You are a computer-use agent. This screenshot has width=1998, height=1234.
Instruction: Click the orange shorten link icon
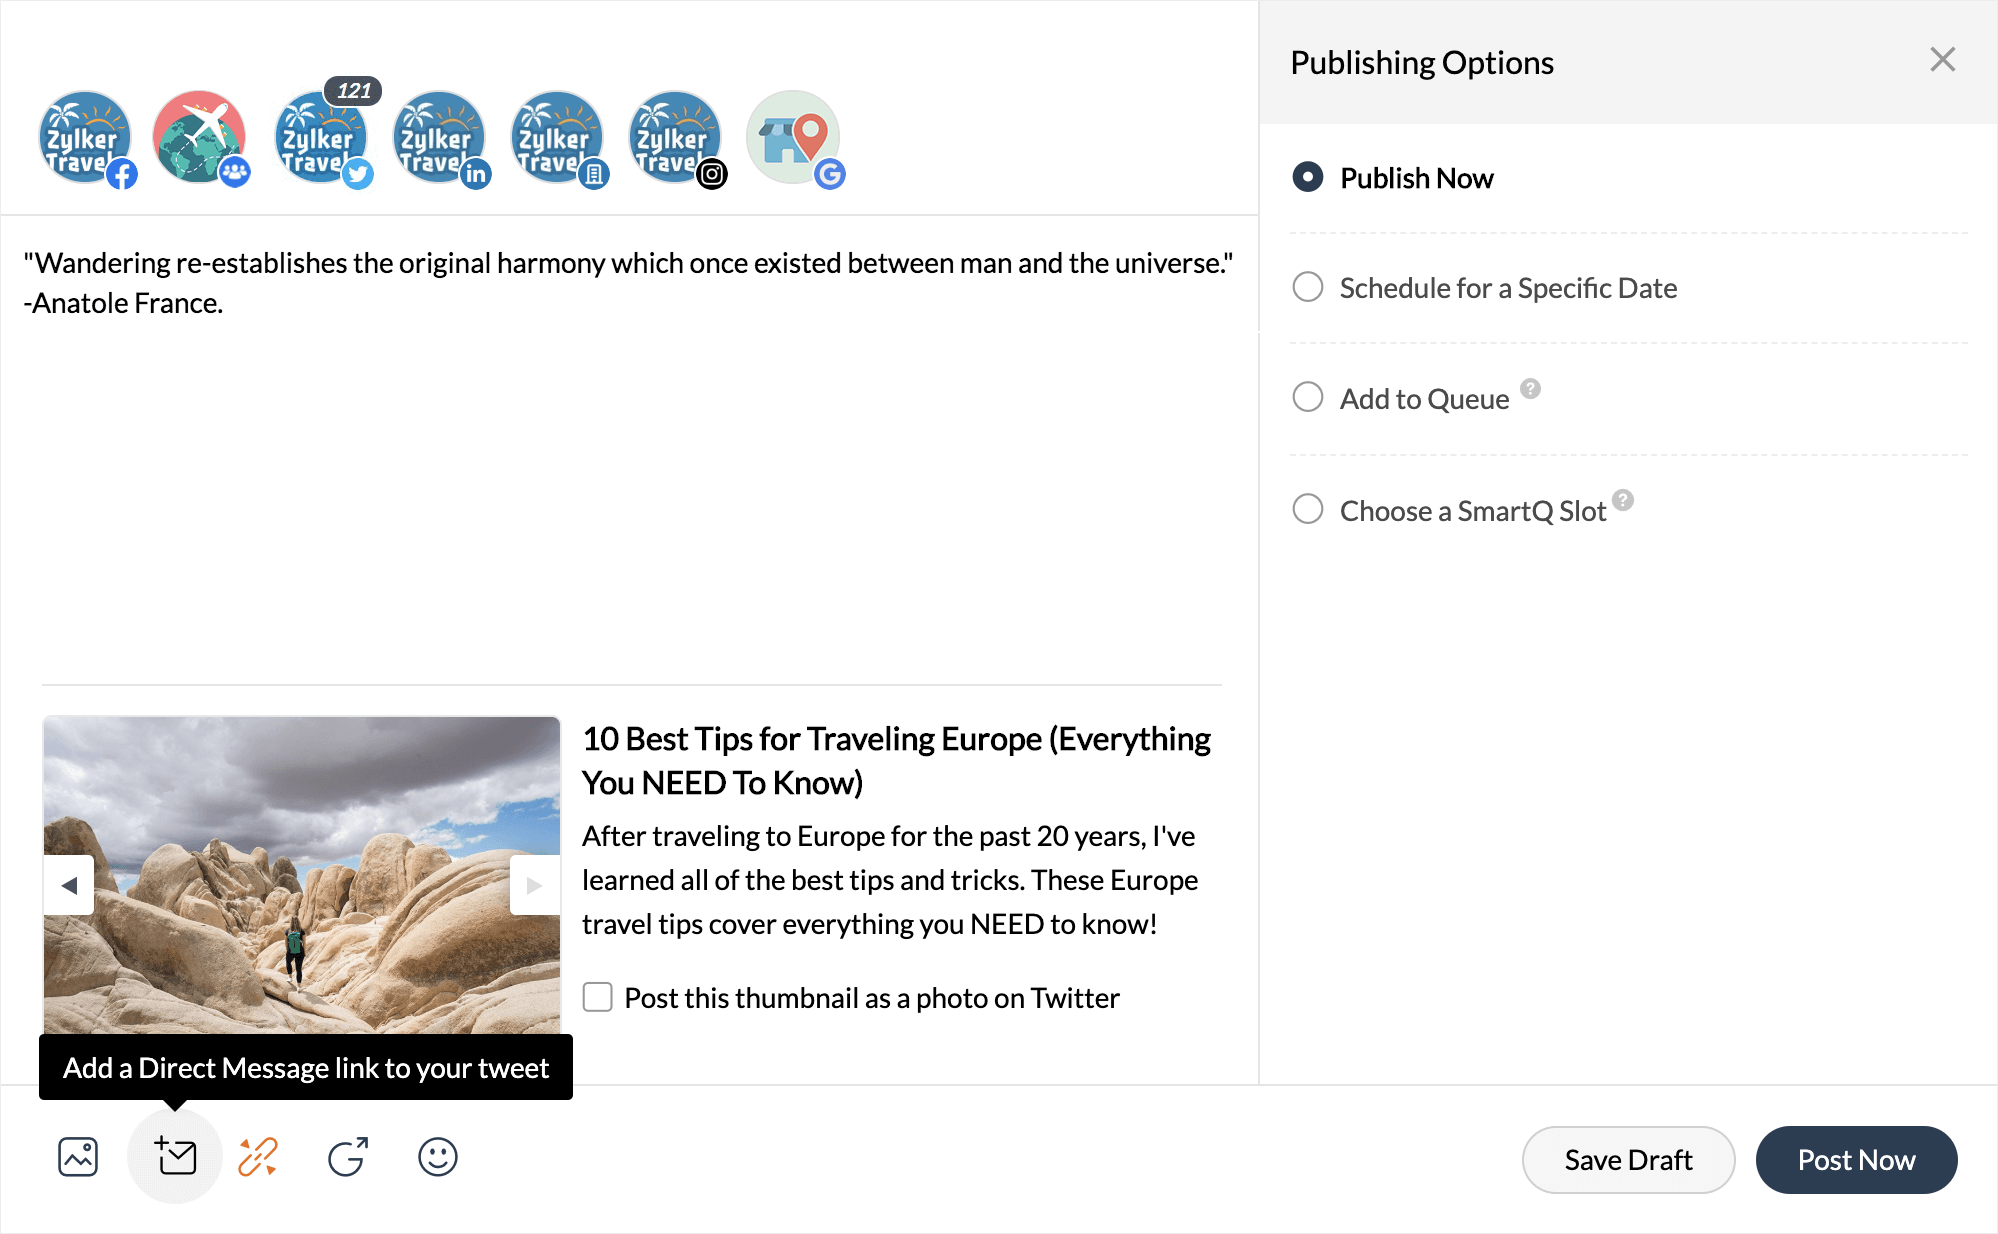click(258, 1157)
